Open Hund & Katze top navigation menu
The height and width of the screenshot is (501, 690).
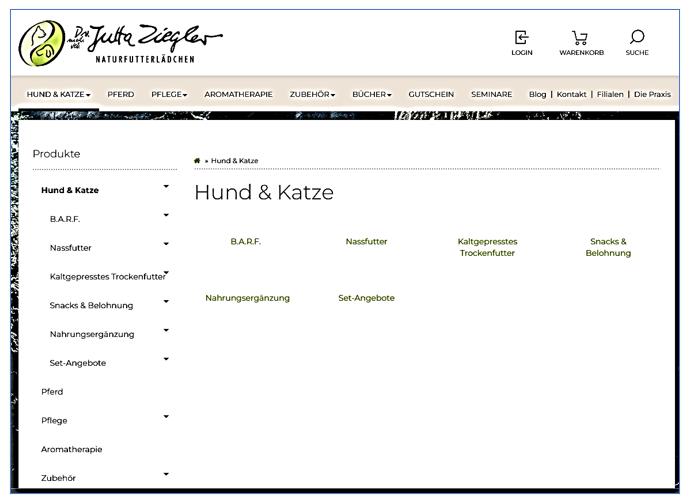point(58,94)
